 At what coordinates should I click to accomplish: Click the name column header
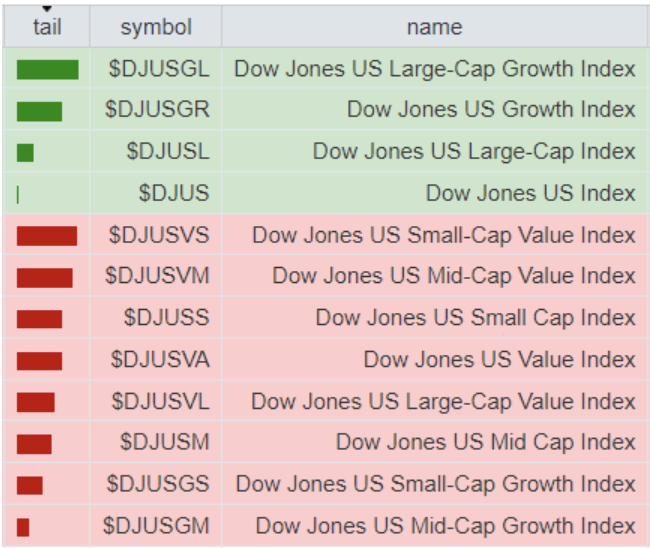(x=434, y=27)
